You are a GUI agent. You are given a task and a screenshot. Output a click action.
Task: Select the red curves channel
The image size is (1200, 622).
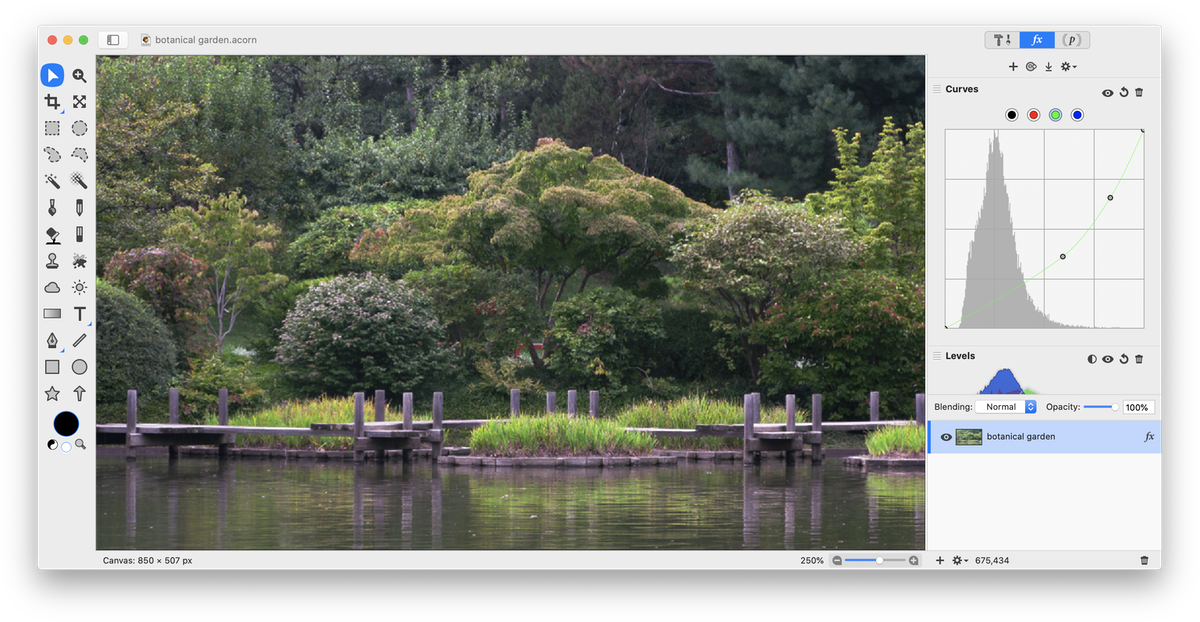click(1034, 115)
